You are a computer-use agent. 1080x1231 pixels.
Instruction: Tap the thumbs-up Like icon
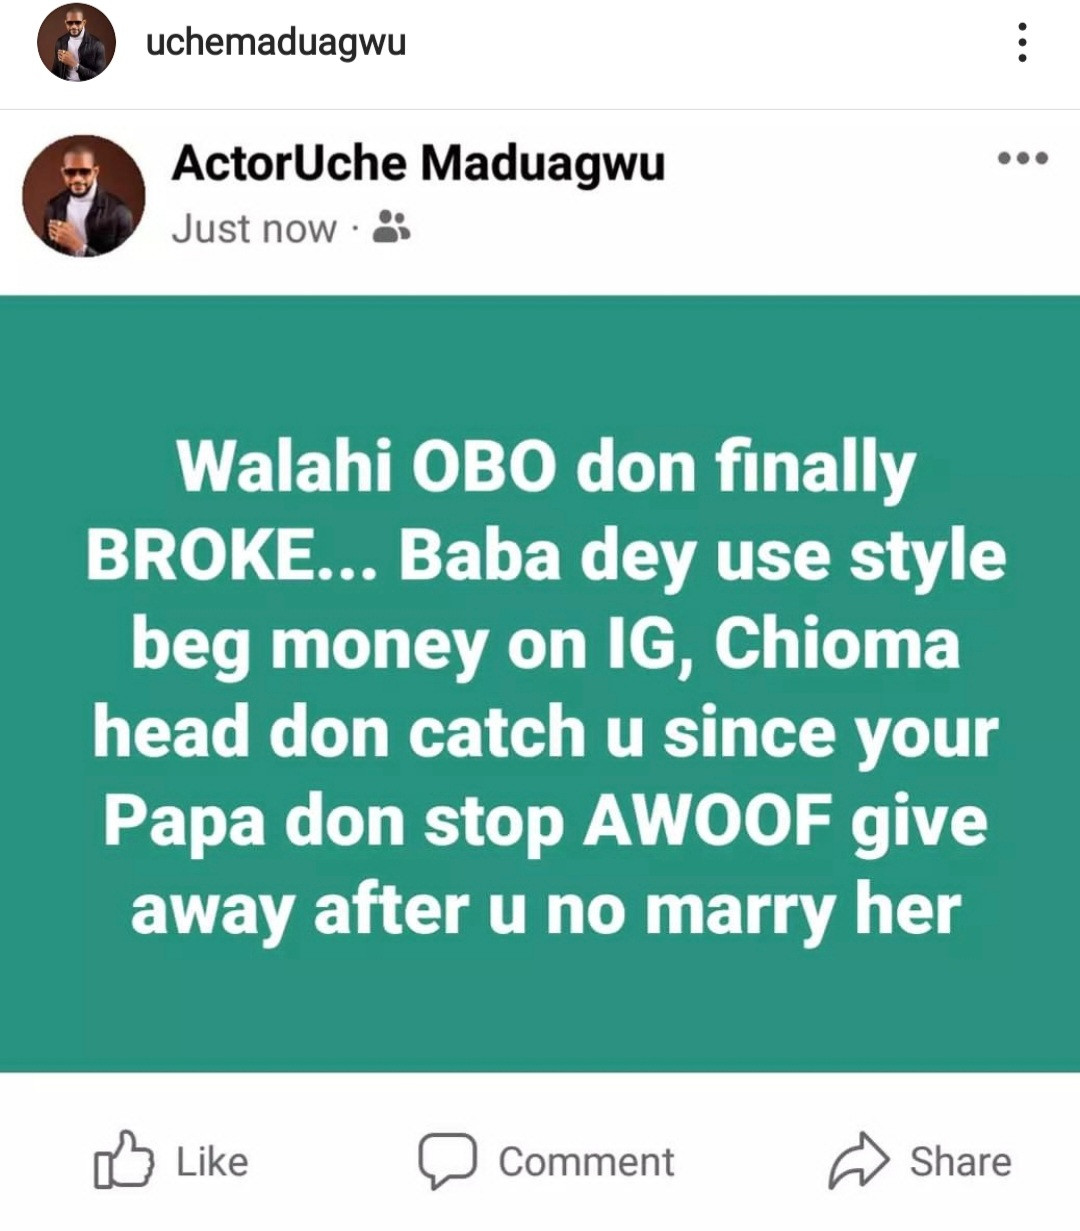(124, 1160)
